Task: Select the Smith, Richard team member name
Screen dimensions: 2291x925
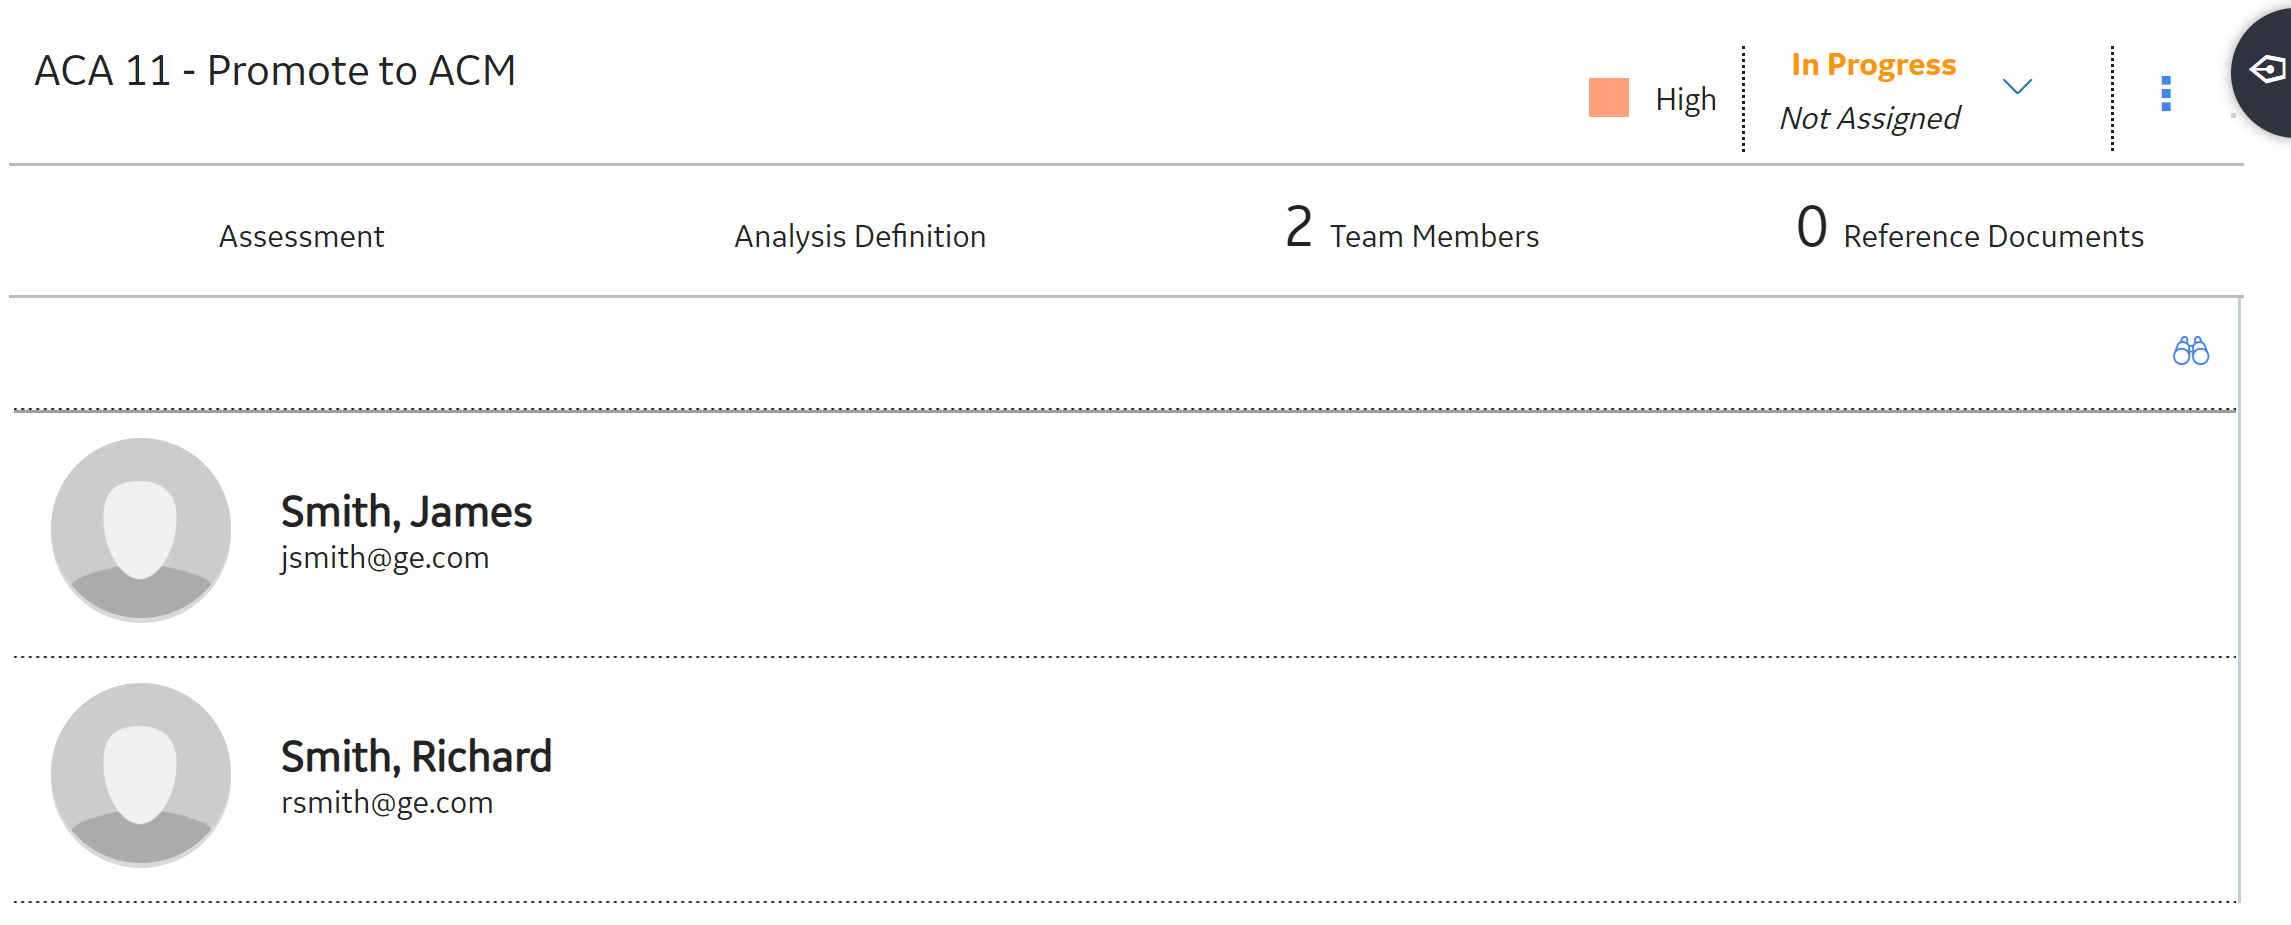Action: 416,757
